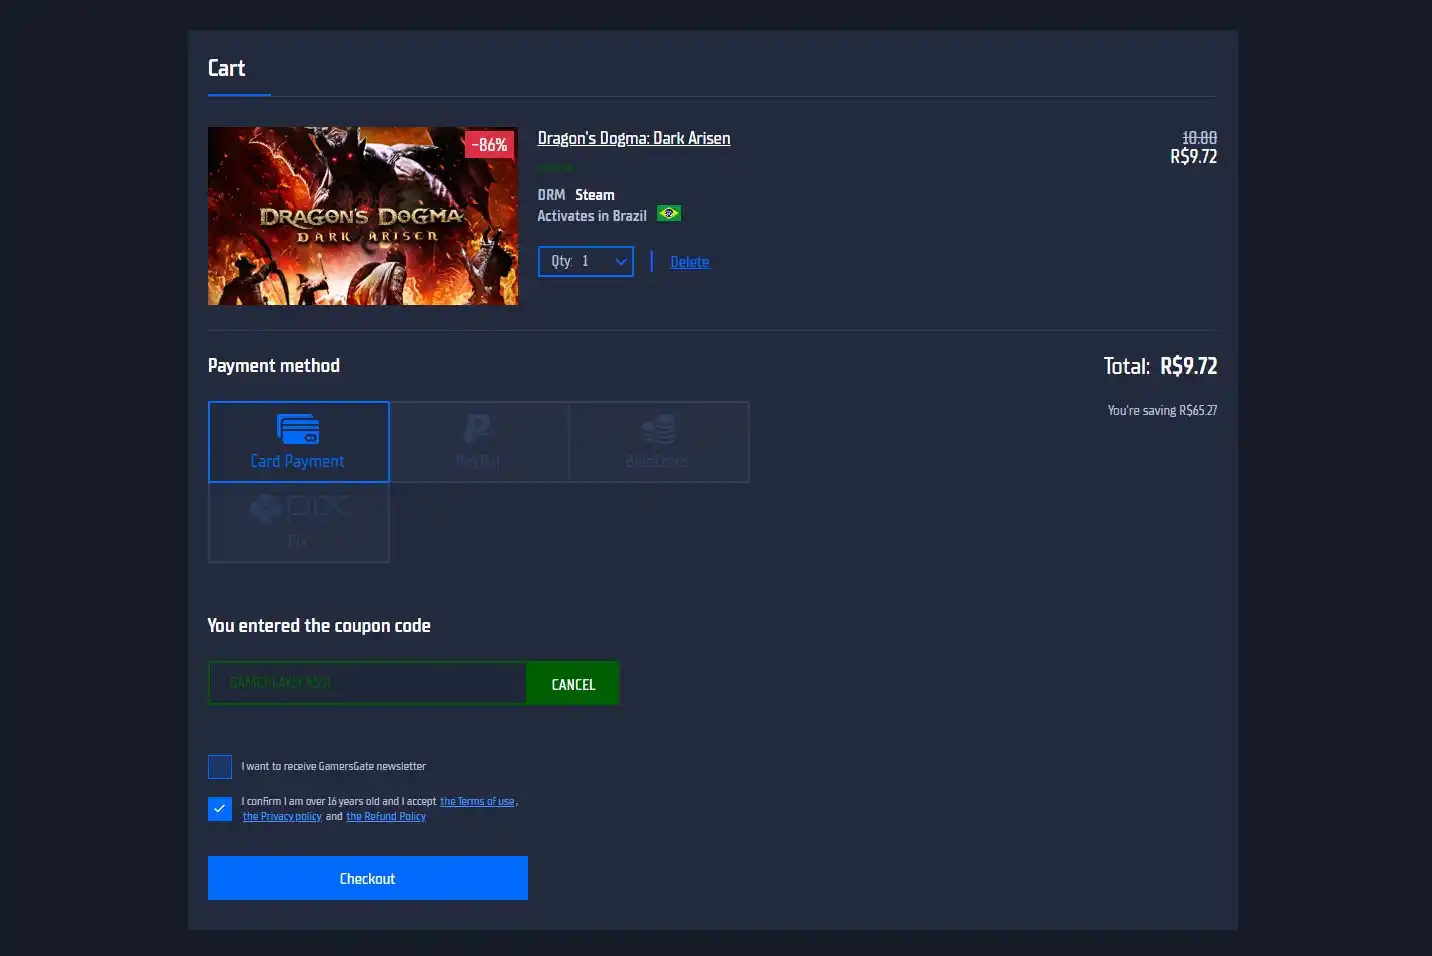Viewport: 1432px width, 956px height.
Task: Click the -86% discount badge
Action: 490,145
